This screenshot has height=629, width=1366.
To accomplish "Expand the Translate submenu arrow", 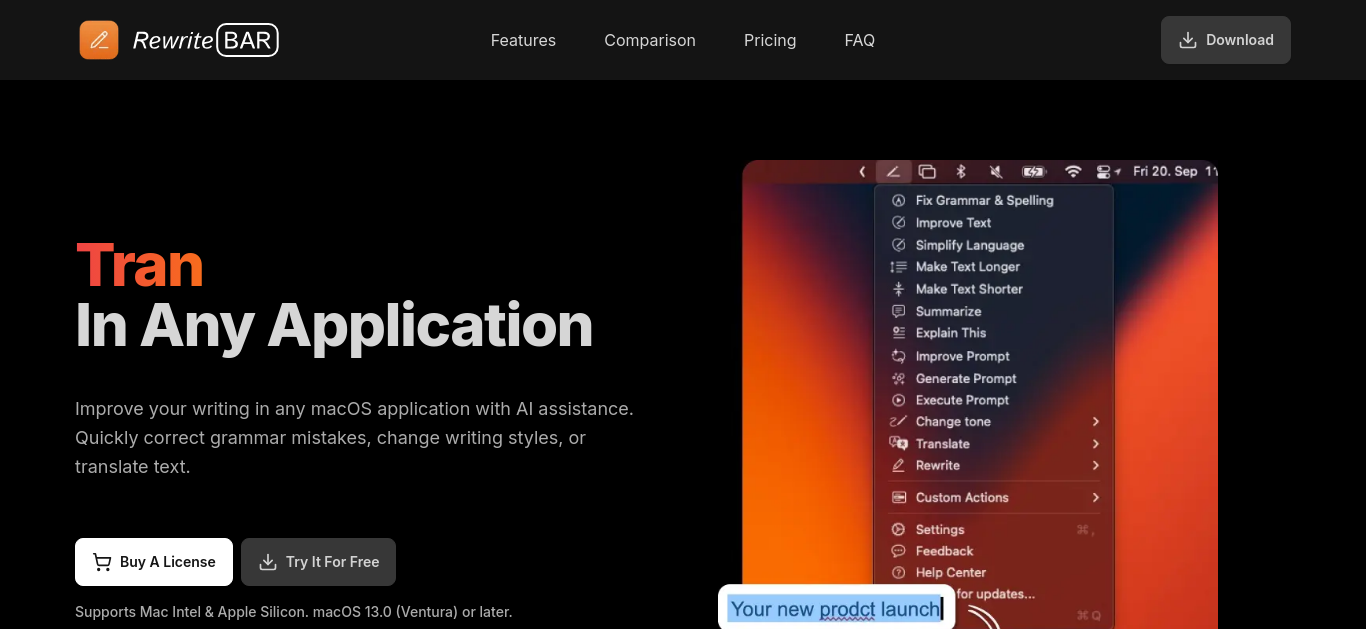I will click(x=1096, y=444).
